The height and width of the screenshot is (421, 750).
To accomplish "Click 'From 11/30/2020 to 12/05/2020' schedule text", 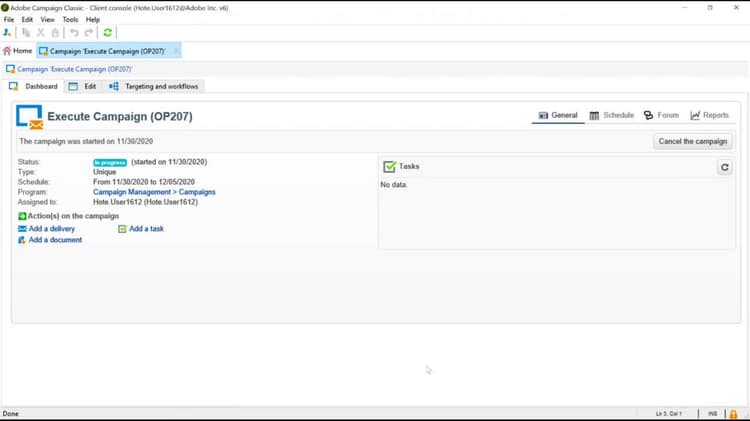I will (144, 182).
